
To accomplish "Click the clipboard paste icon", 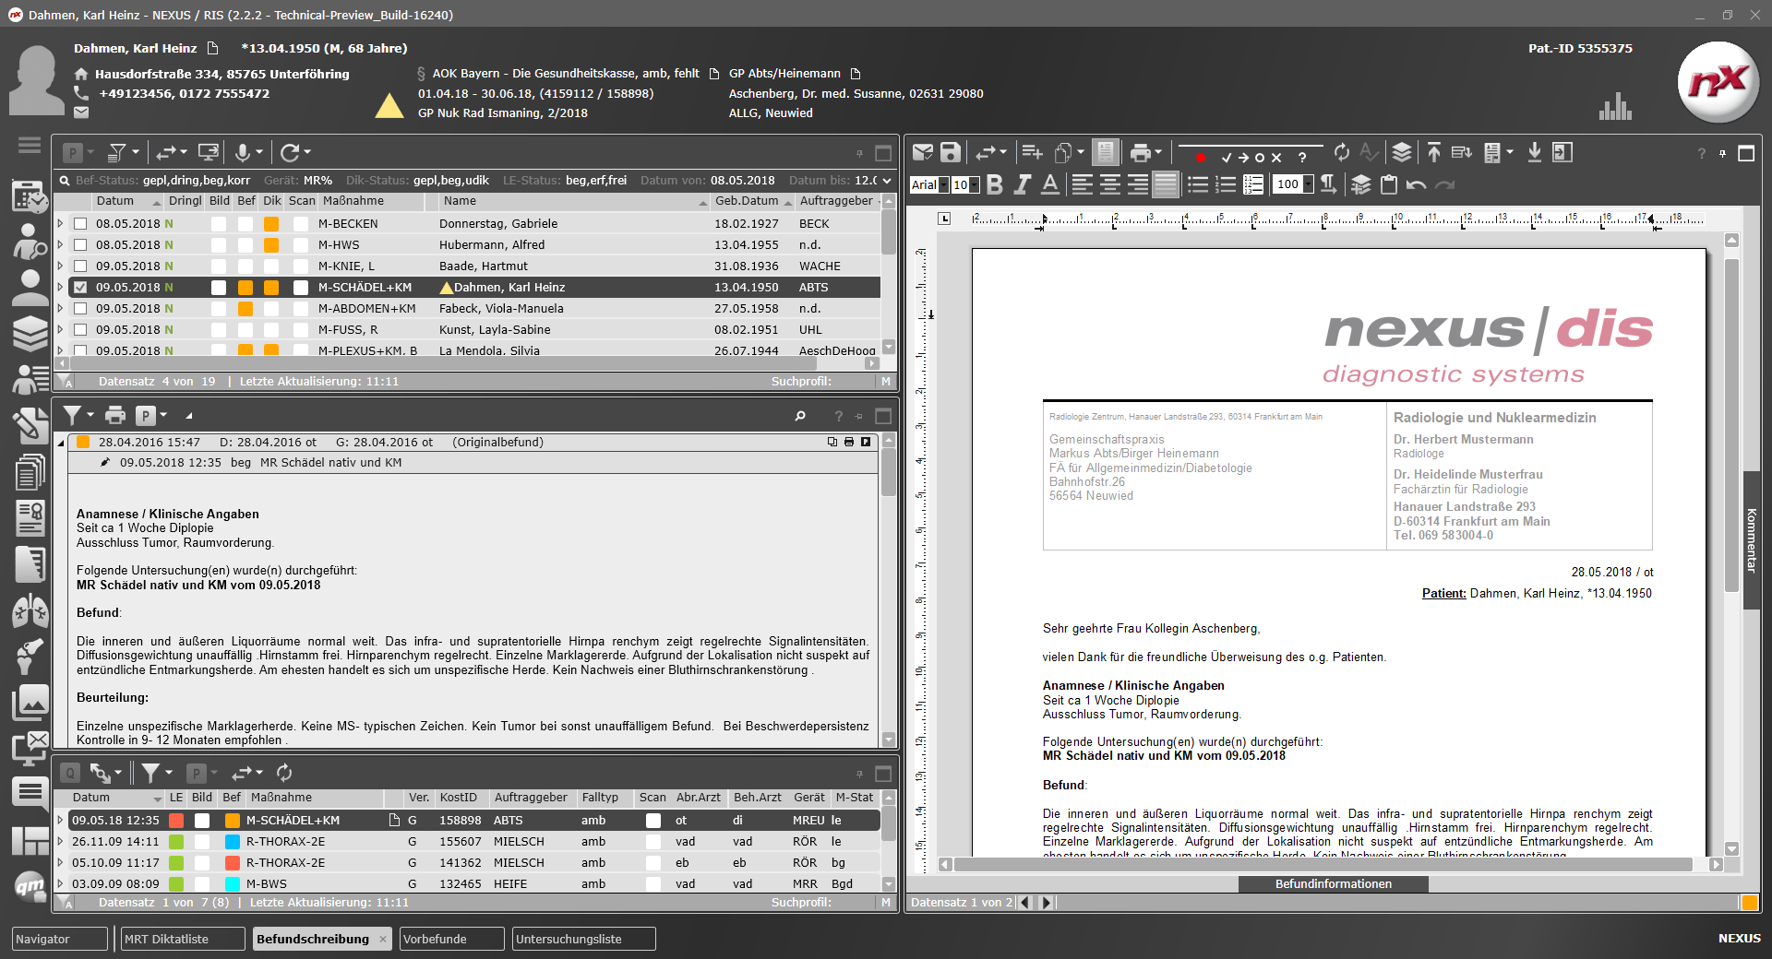I will click(1388, 185).
